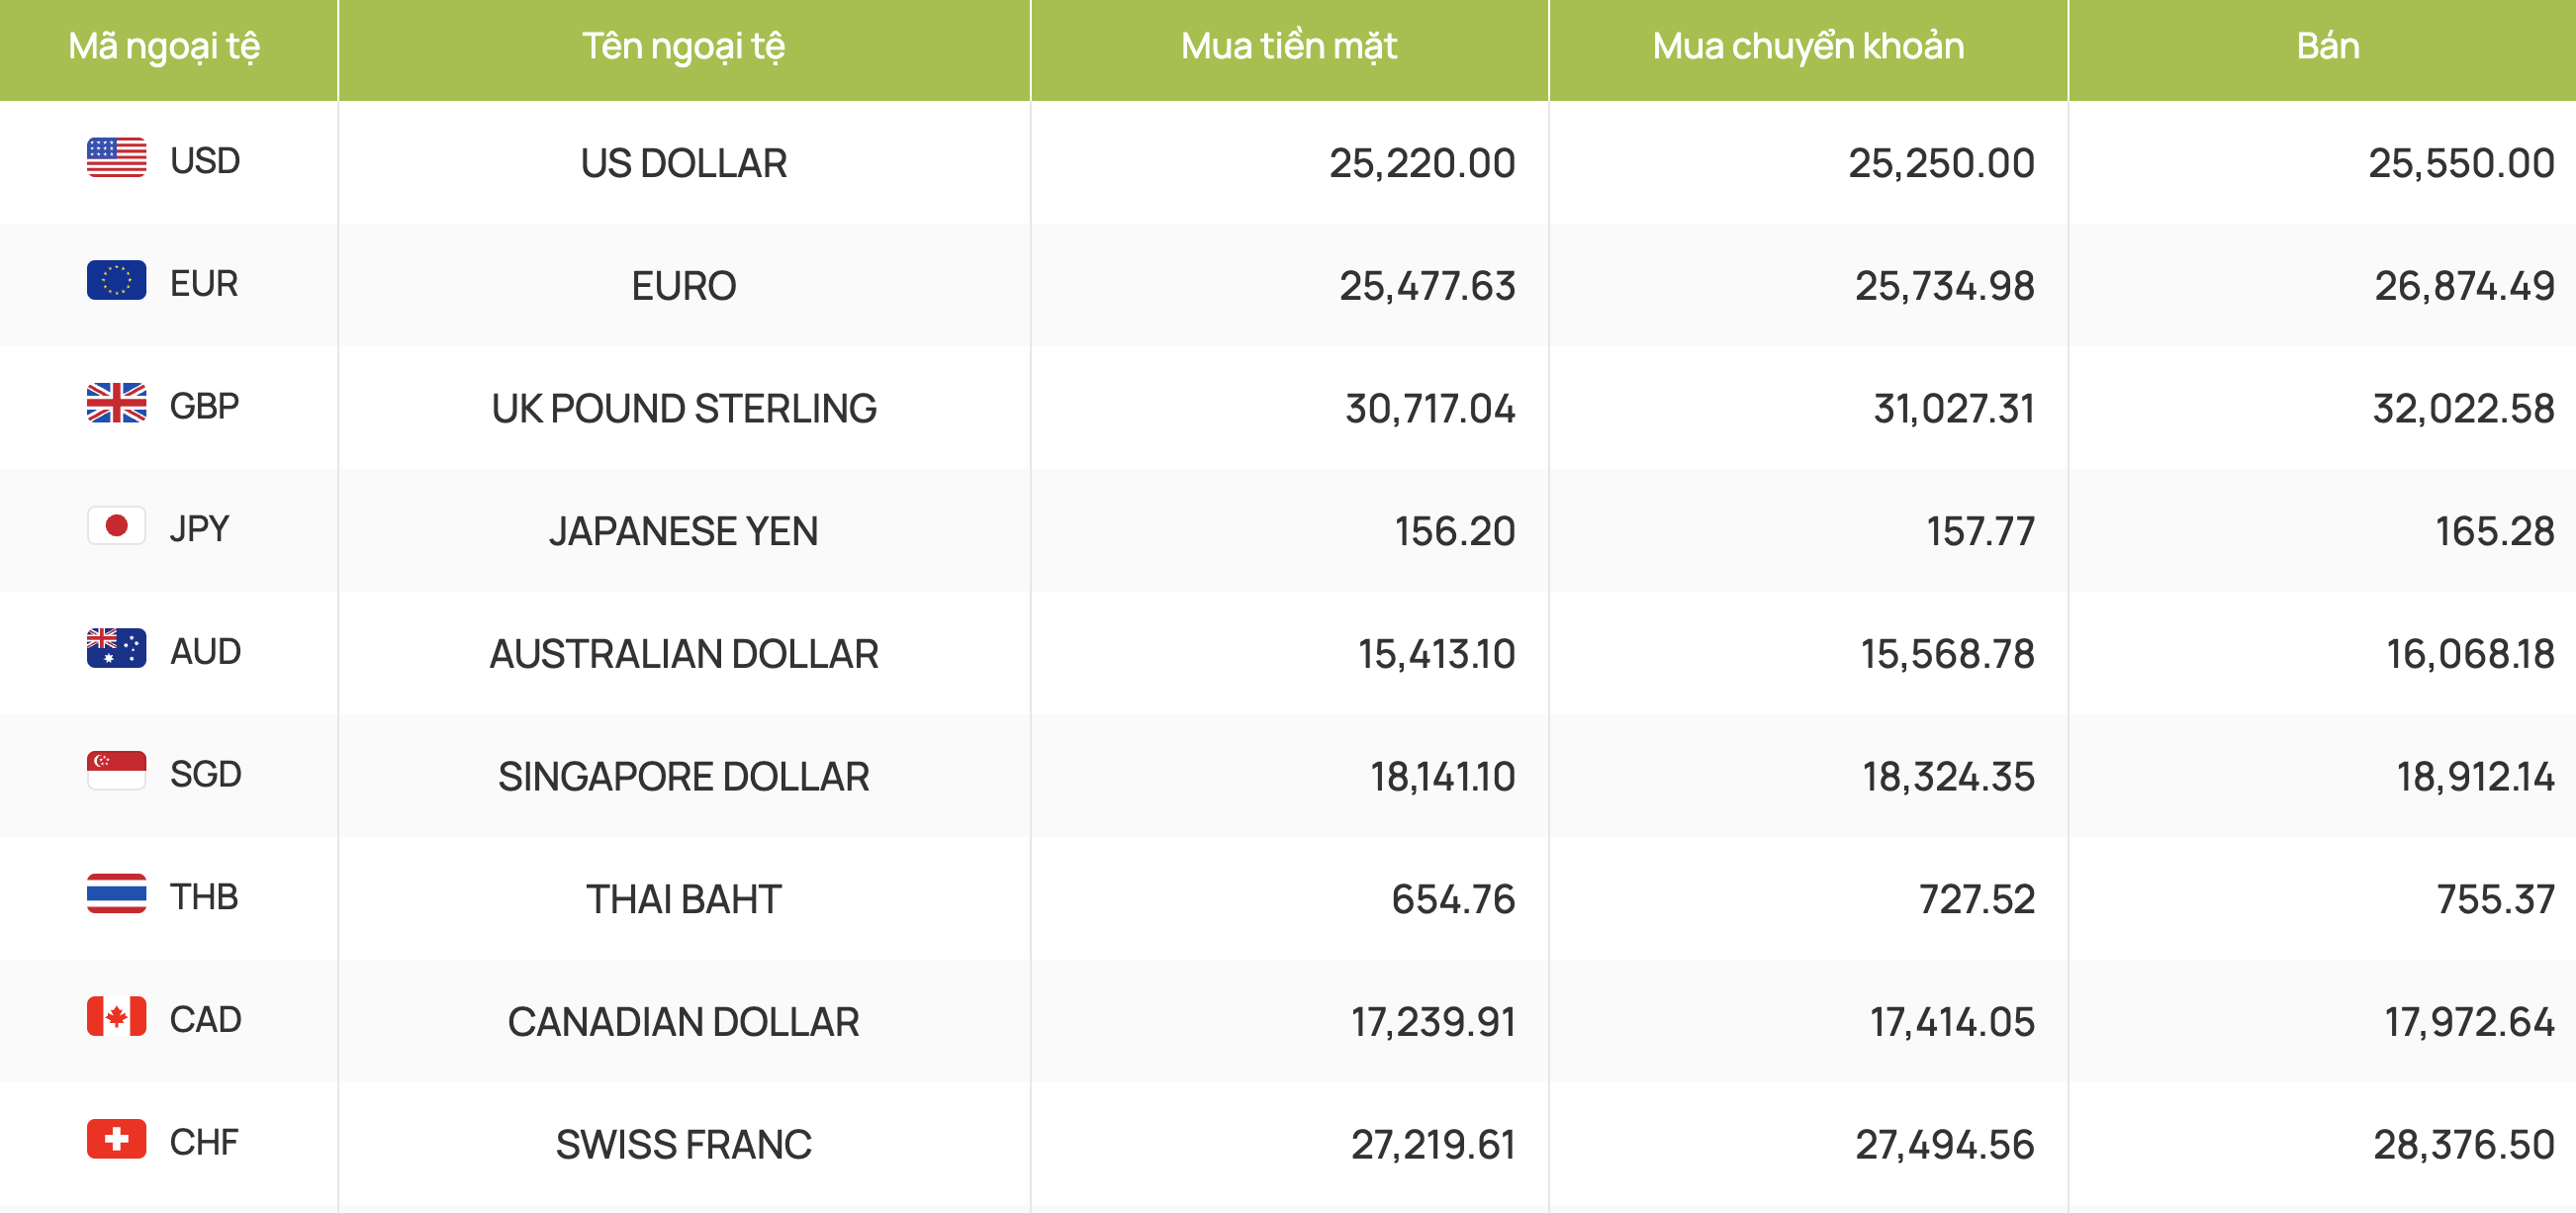This screenshot has width=2576, height=1213.
Task: Click the EURO sell rate 26,874.49
Action: [2463, 287]
